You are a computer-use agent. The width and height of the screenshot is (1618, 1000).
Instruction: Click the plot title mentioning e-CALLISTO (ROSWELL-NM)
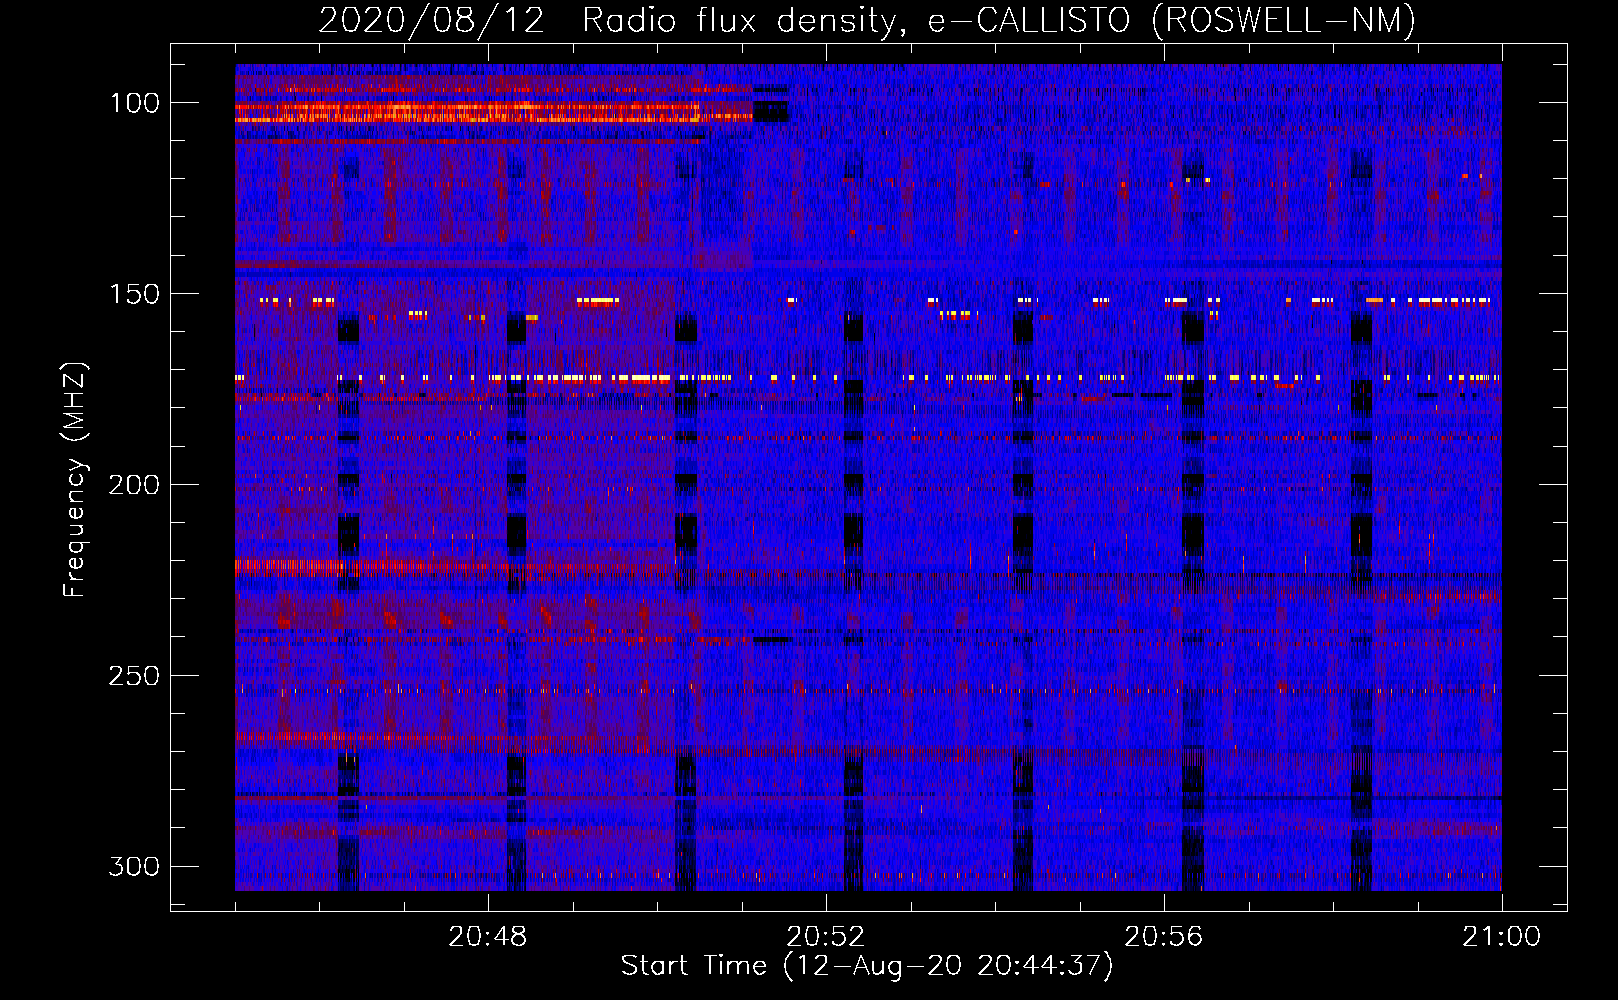[867, 20]
